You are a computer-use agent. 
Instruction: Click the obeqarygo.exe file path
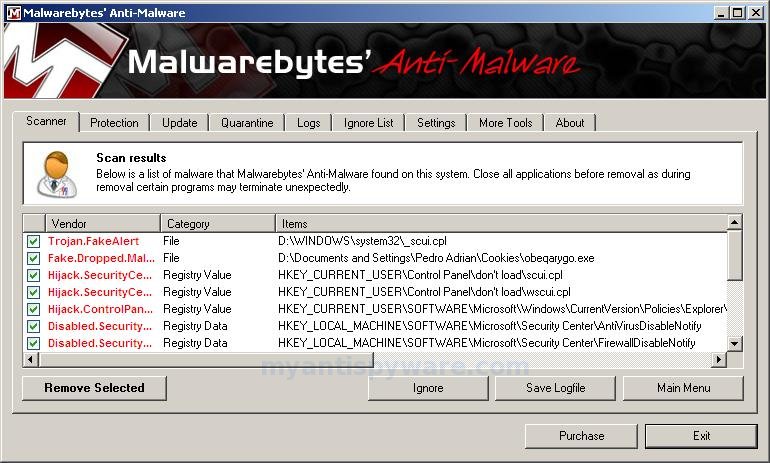coord(436,258)
